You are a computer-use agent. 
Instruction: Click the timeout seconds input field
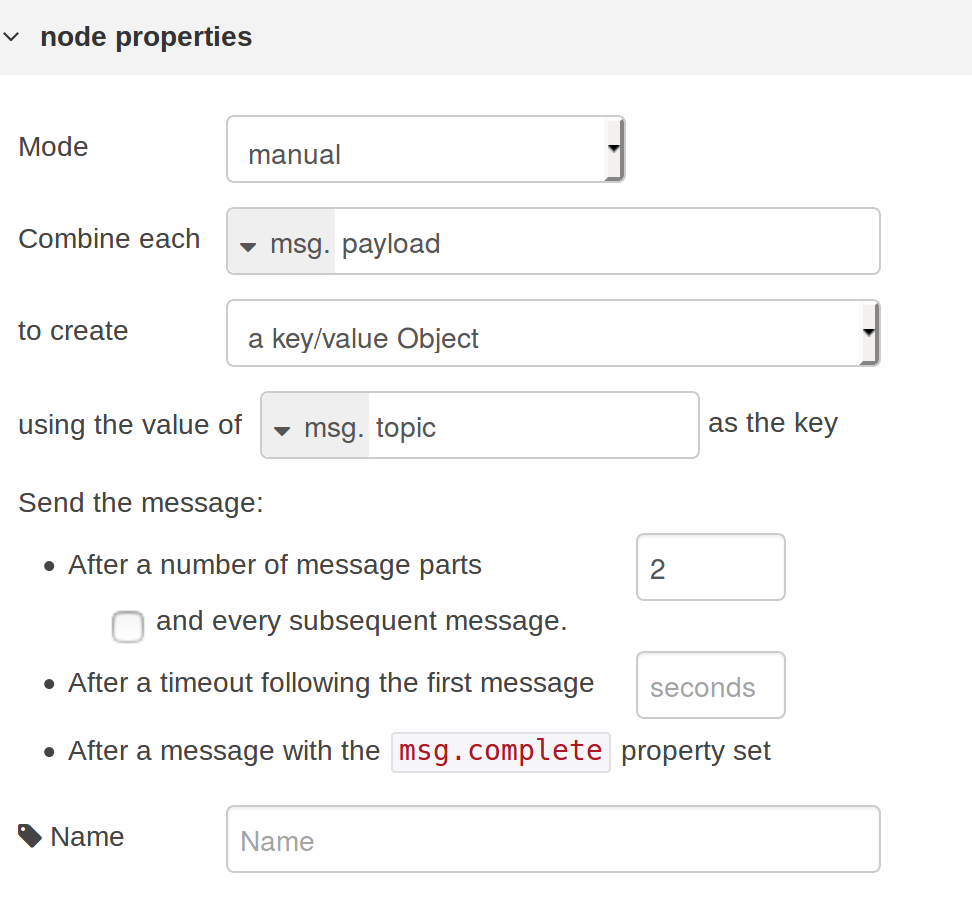point(710,686)
